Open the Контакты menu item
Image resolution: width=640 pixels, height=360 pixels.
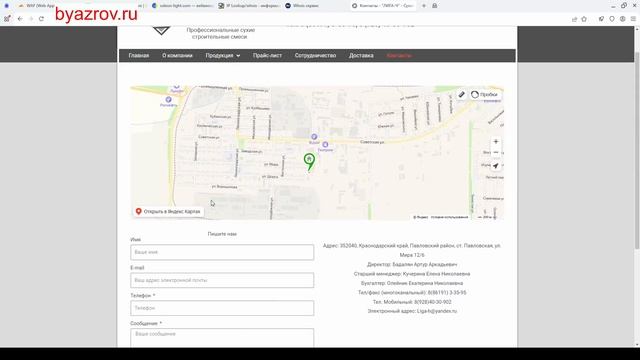(399, 56)
